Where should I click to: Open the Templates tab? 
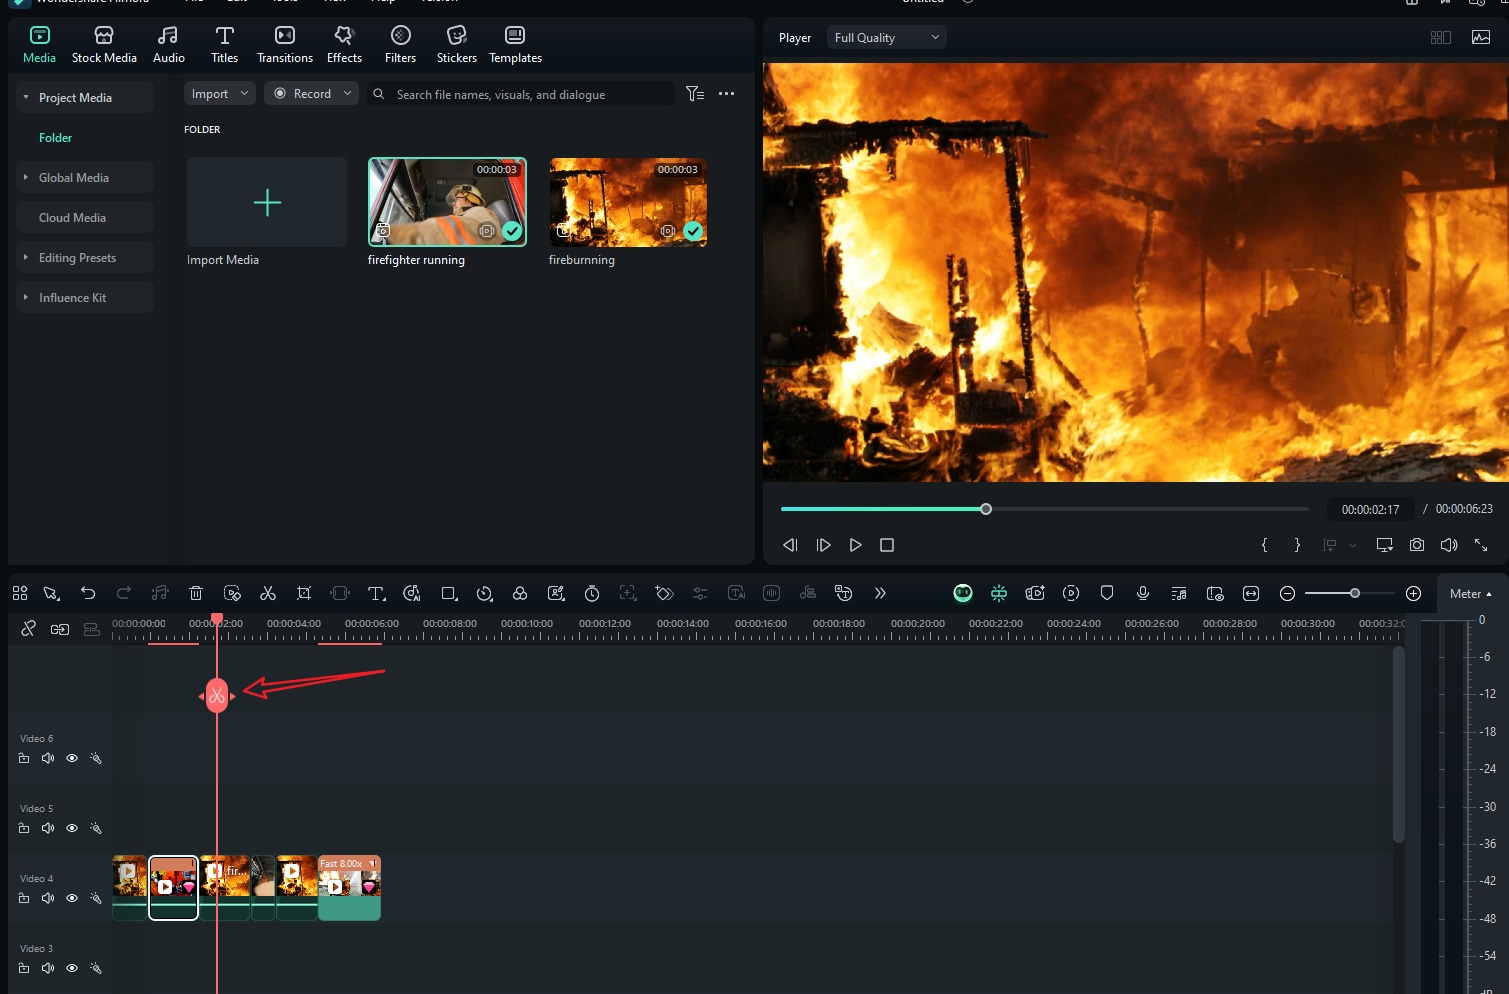[515, 45]
